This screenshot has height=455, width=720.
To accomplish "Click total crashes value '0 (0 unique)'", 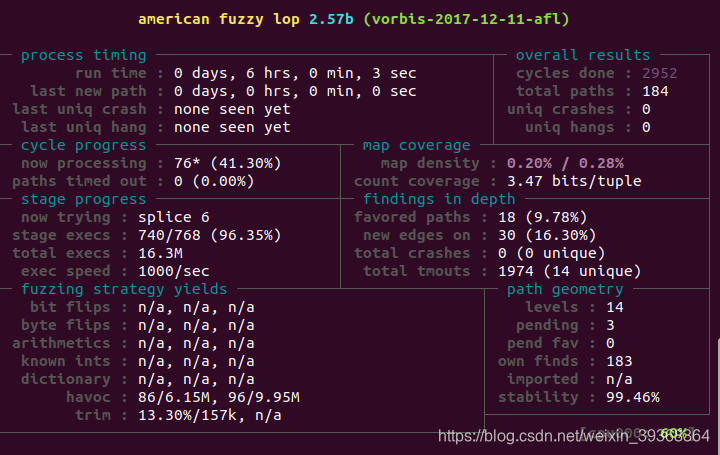I will tap(552, 253).
